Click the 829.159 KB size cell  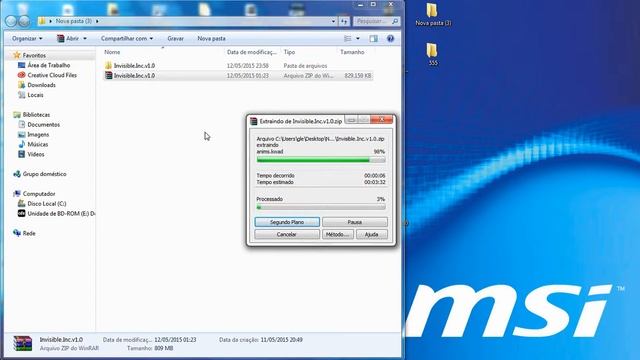coord(358,76)
